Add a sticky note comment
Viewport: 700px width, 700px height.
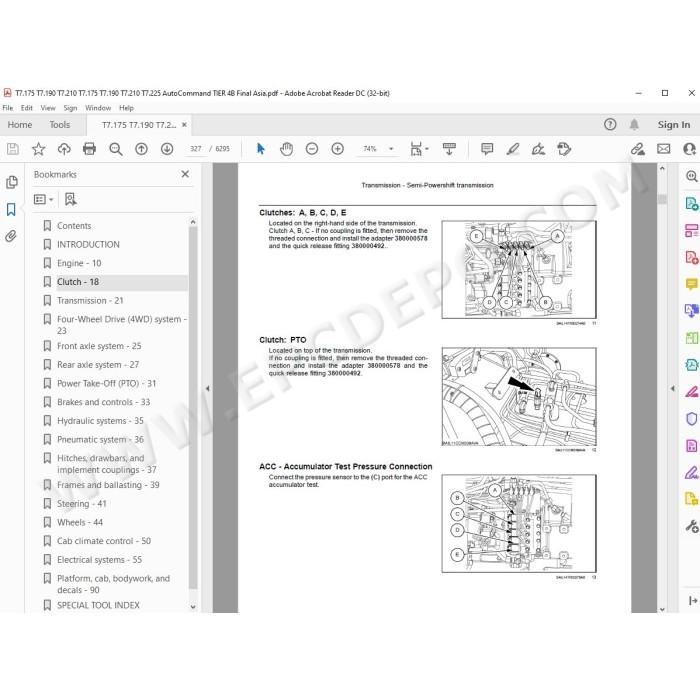click(x=487, y=149)
